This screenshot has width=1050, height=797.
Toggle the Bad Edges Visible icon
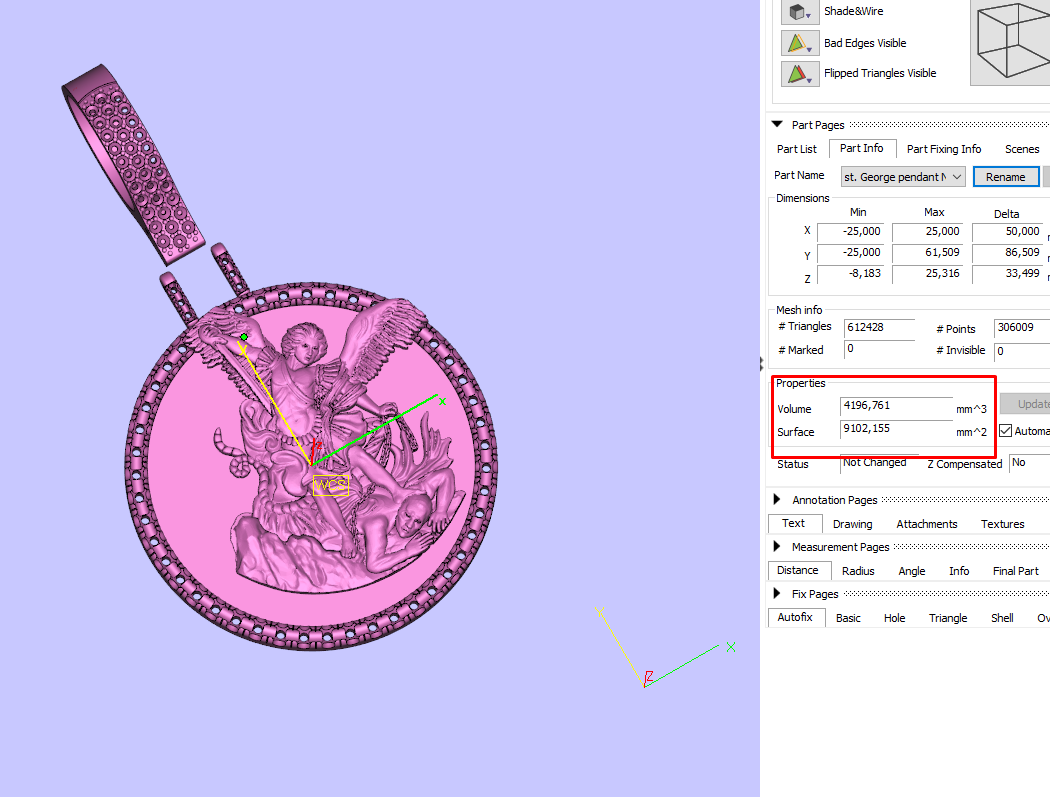pos(800,43)
